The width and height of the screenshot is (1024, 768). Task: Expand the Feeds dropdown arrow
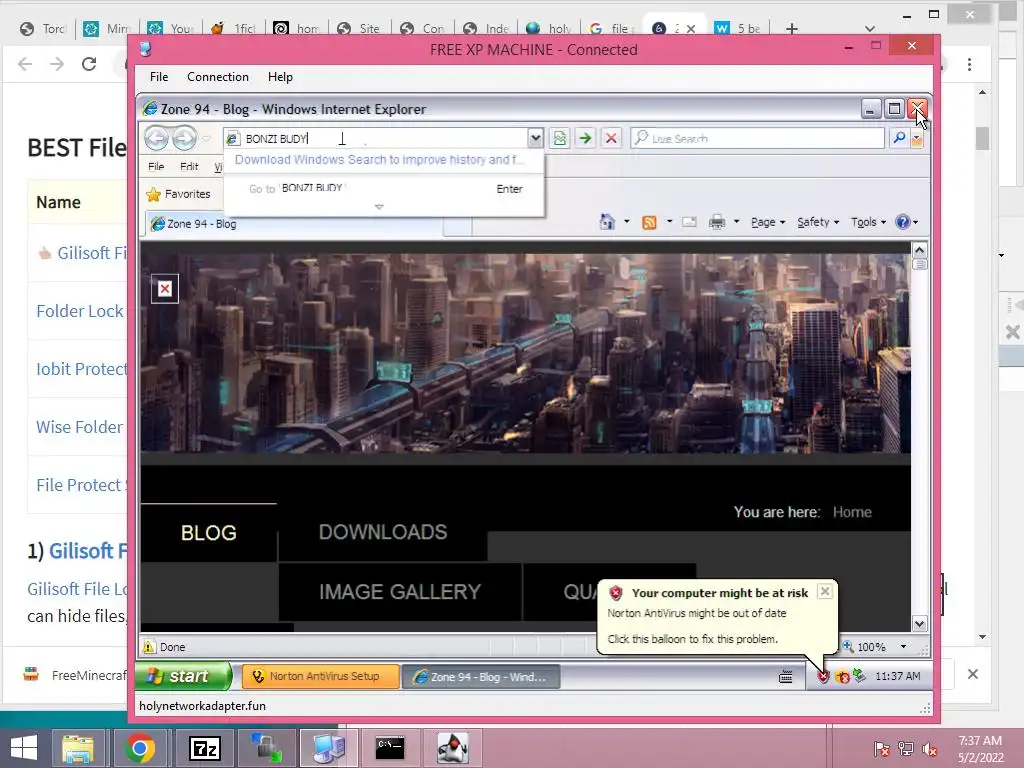pyautogui.click(x=669, y=222)
